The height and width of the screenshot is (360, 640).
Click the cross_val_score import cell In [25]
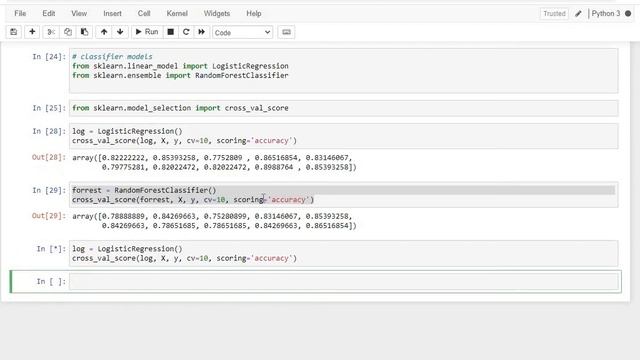tap(343, 108)
